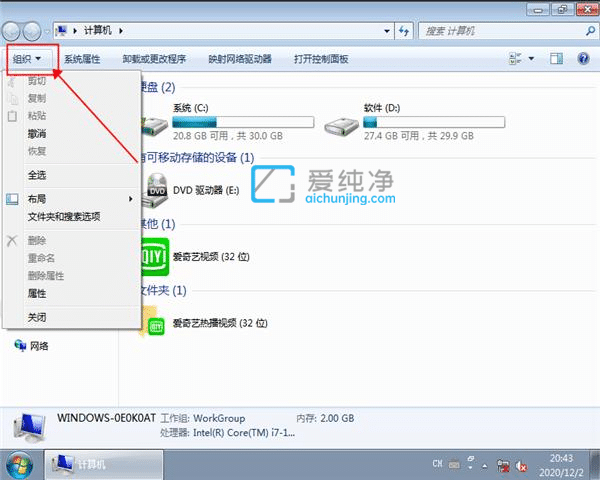Click the 重命名 menu entry

(41, 258)
